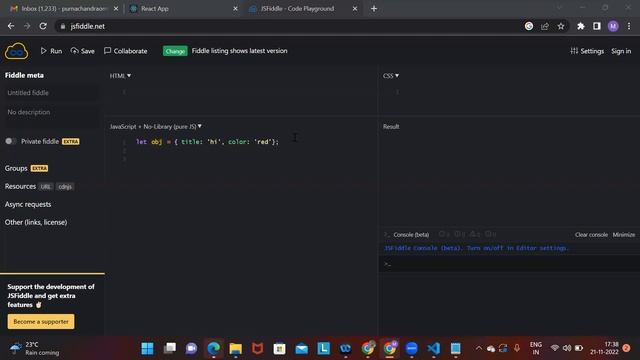
Task: Go forward in browser history
Action: point(27,26)
